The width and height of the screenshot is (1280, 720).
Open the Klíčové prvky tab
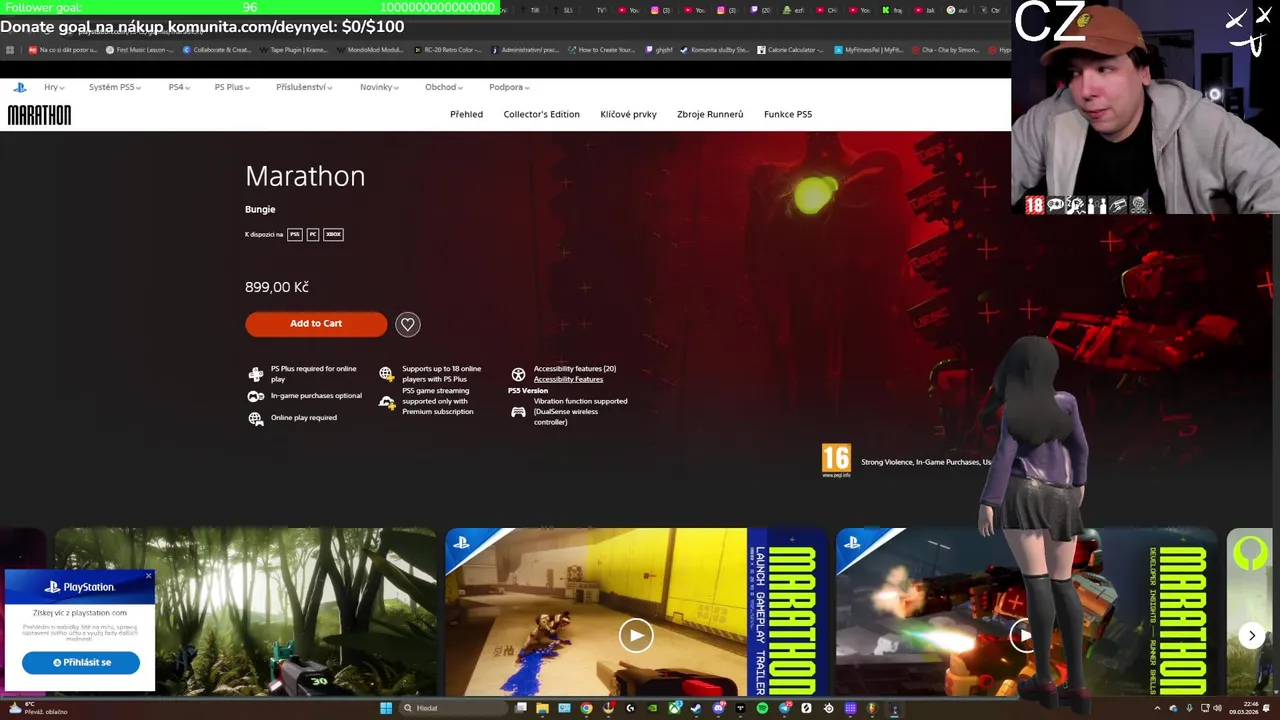628,114
